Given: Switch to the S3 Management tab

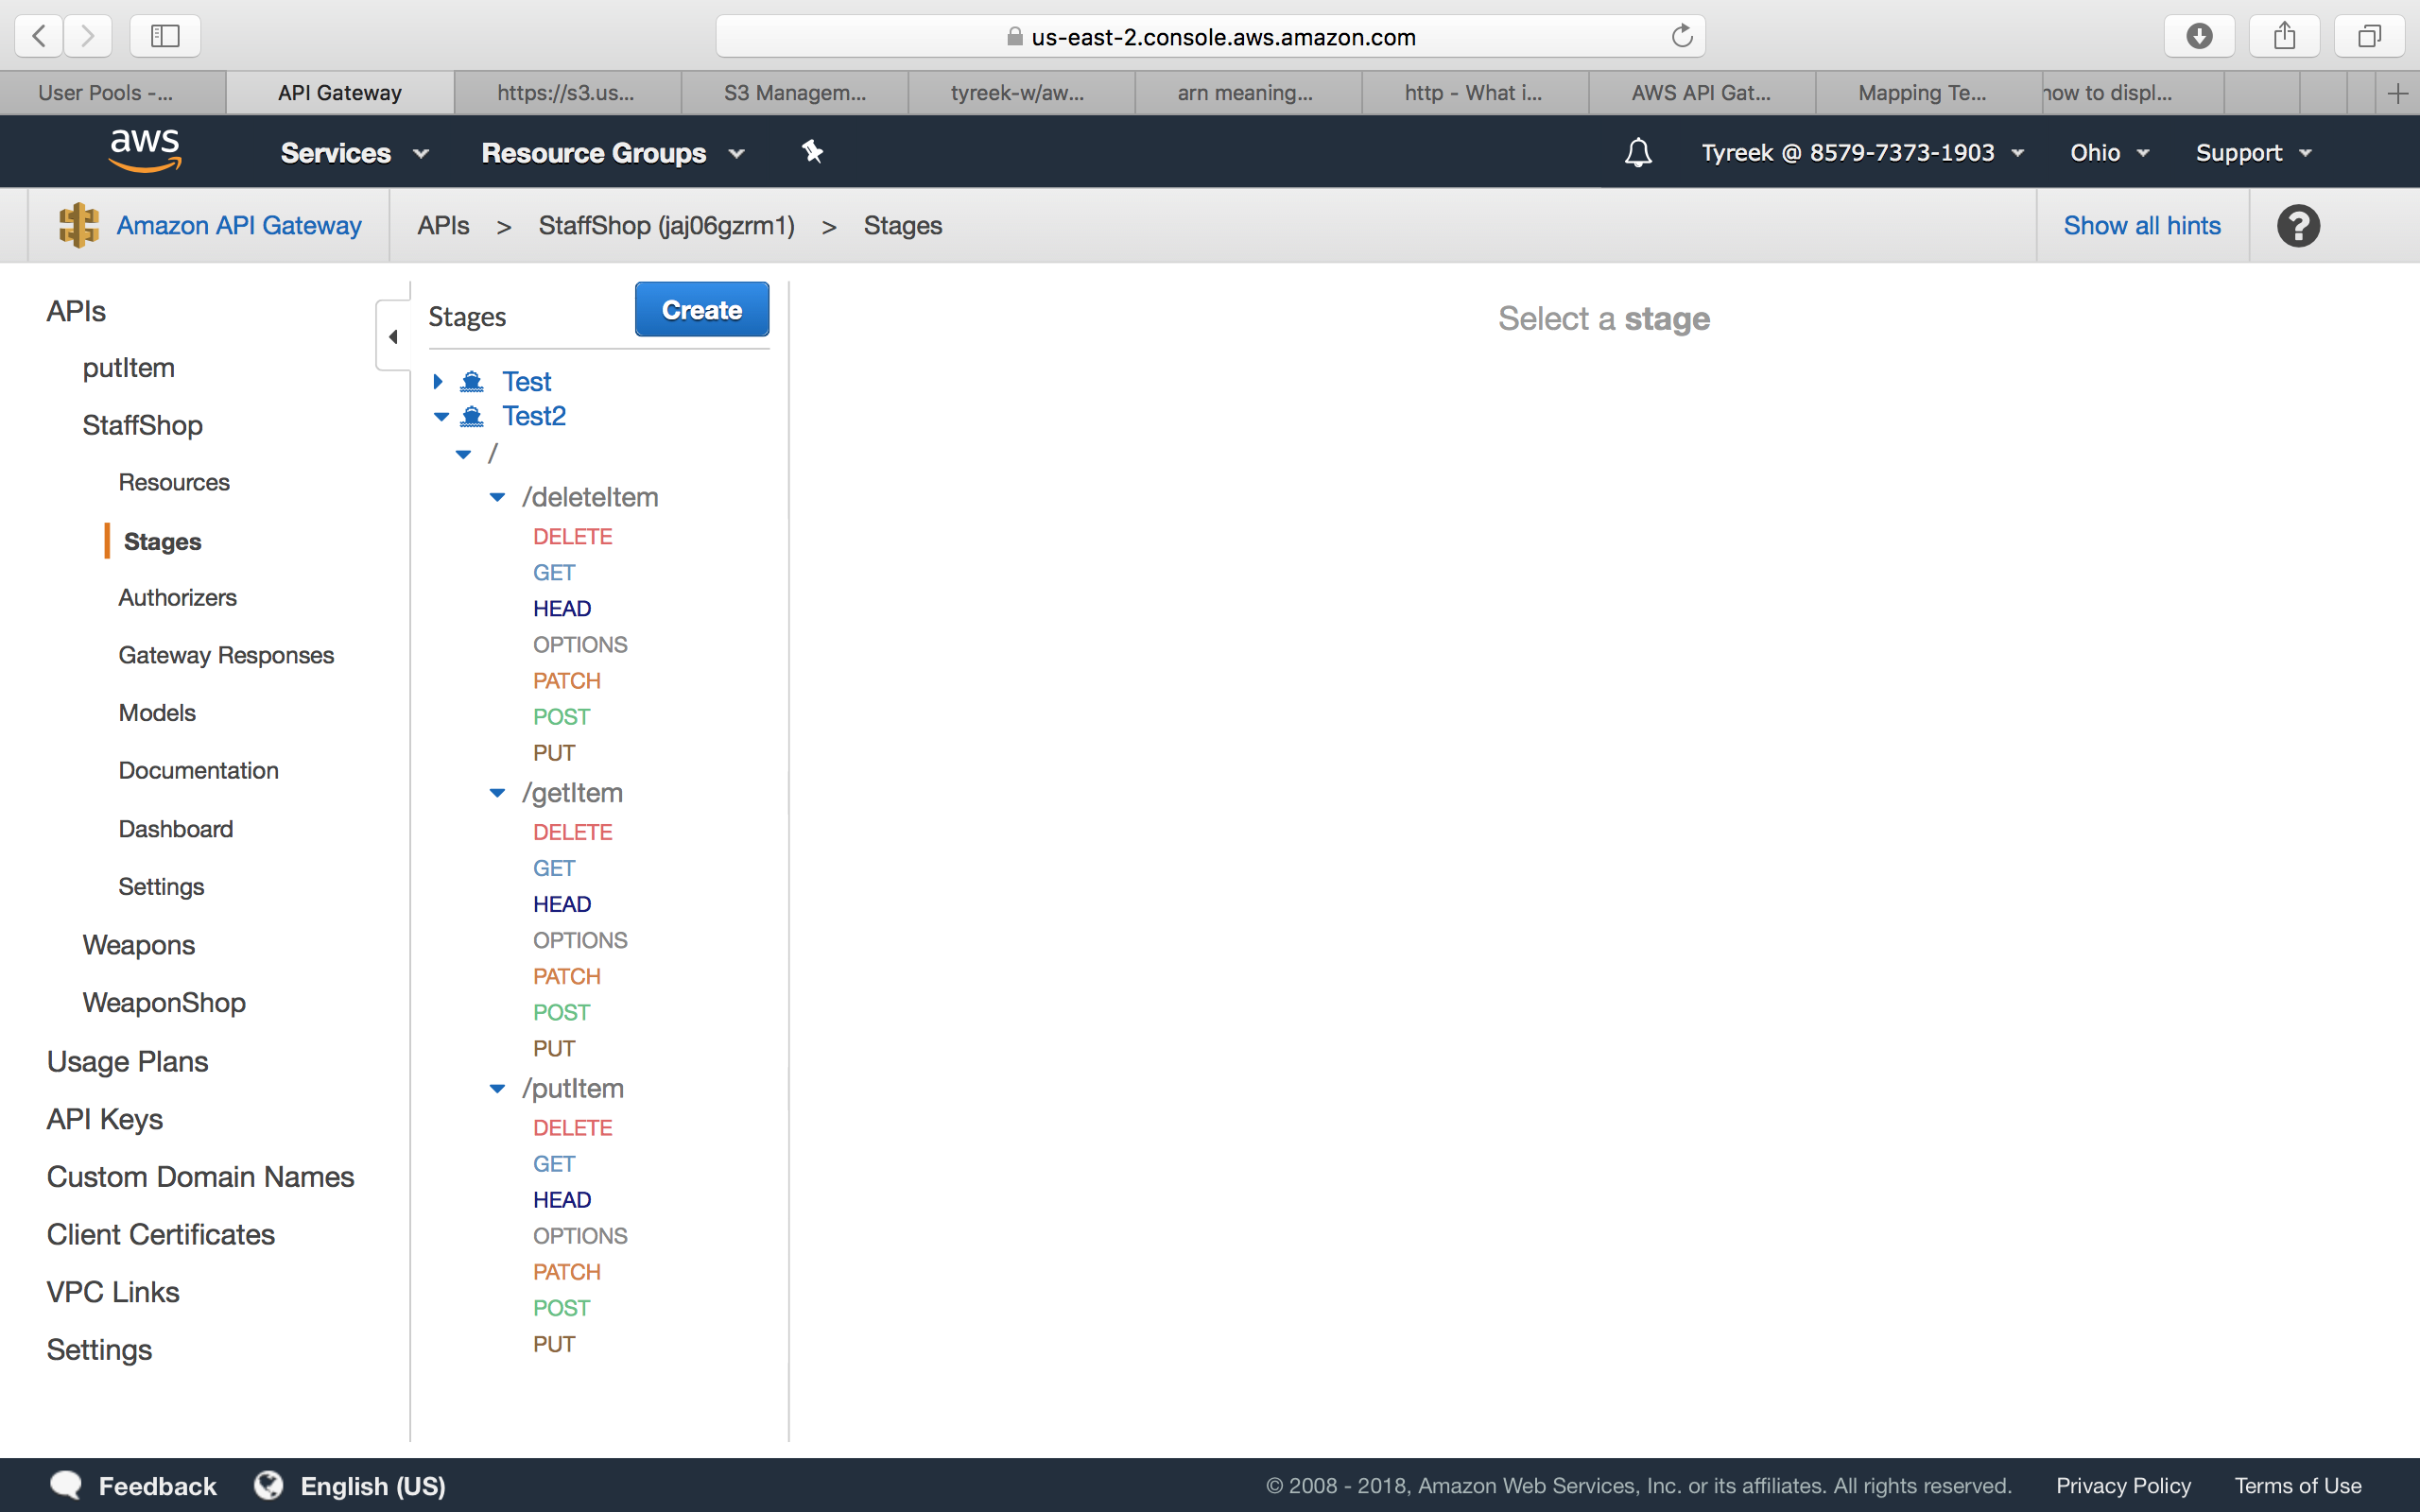Looking at the screenshot, I should 794,93.
